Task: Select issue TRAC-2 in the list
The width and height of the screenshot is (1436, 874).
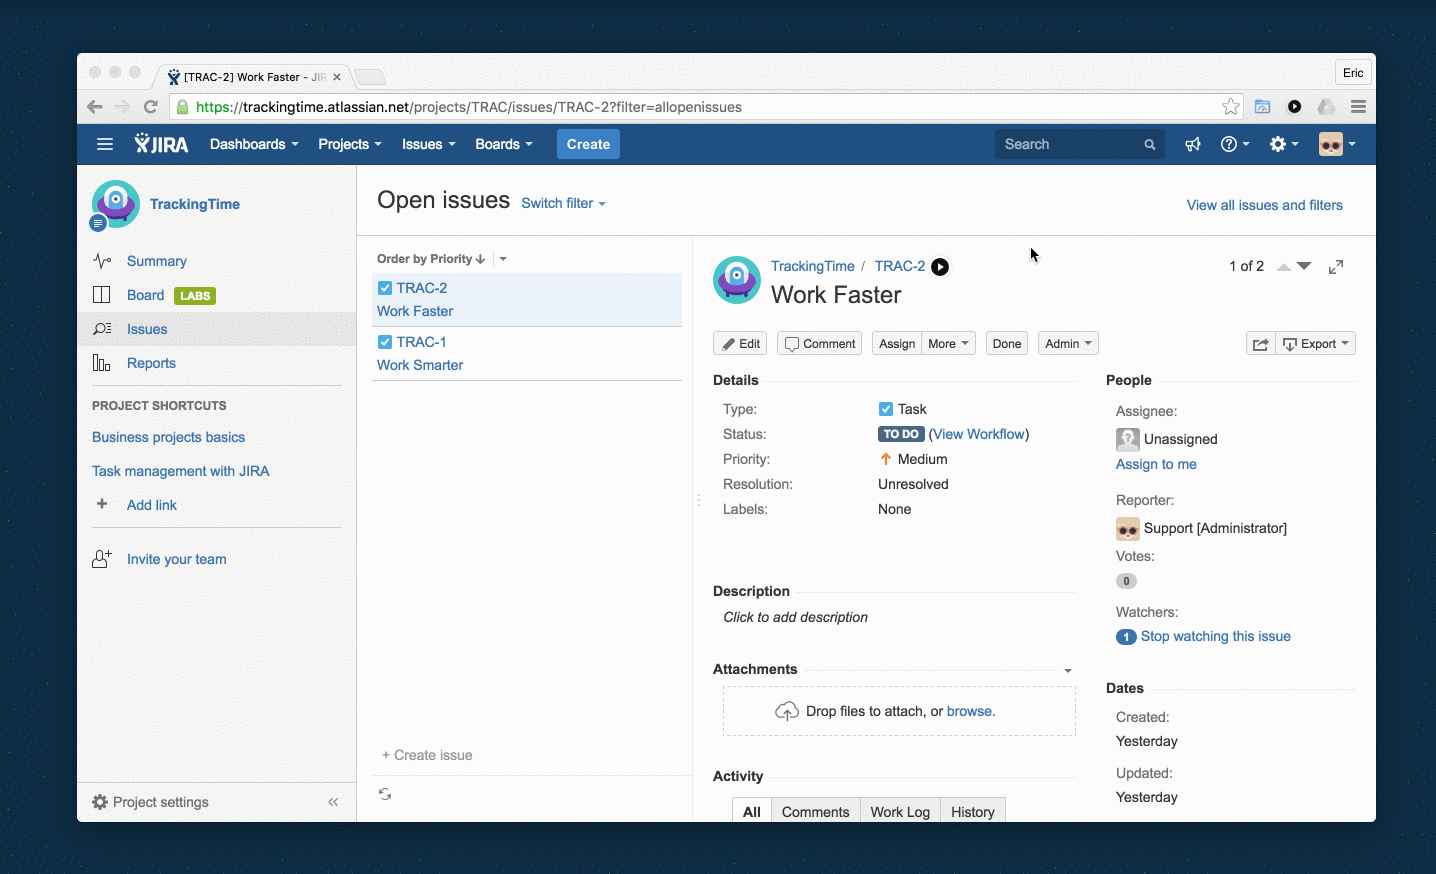Action: [x=527, y=300]
